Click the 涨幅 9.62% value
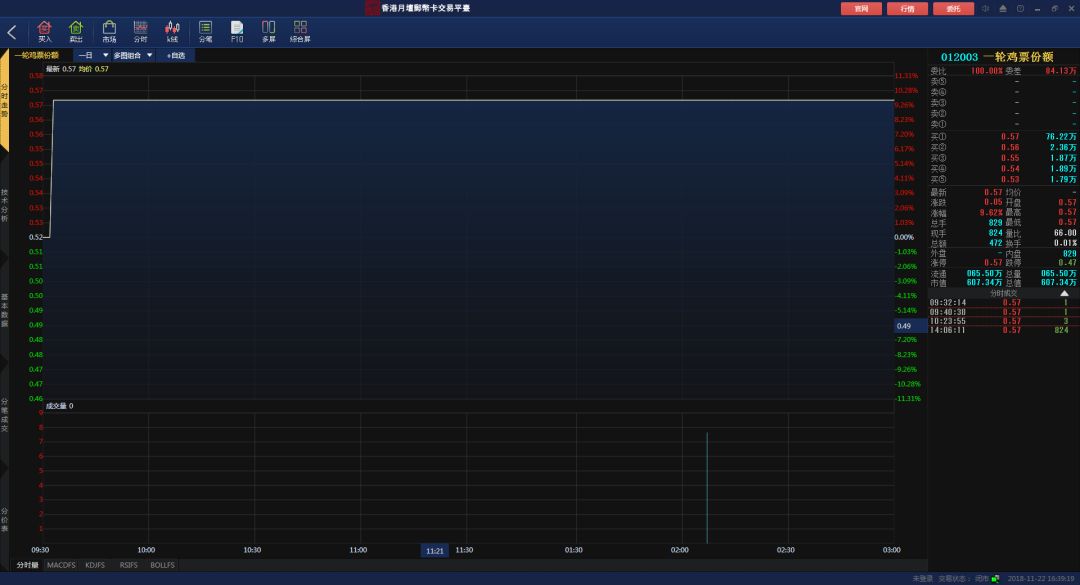 coord(991,213)
